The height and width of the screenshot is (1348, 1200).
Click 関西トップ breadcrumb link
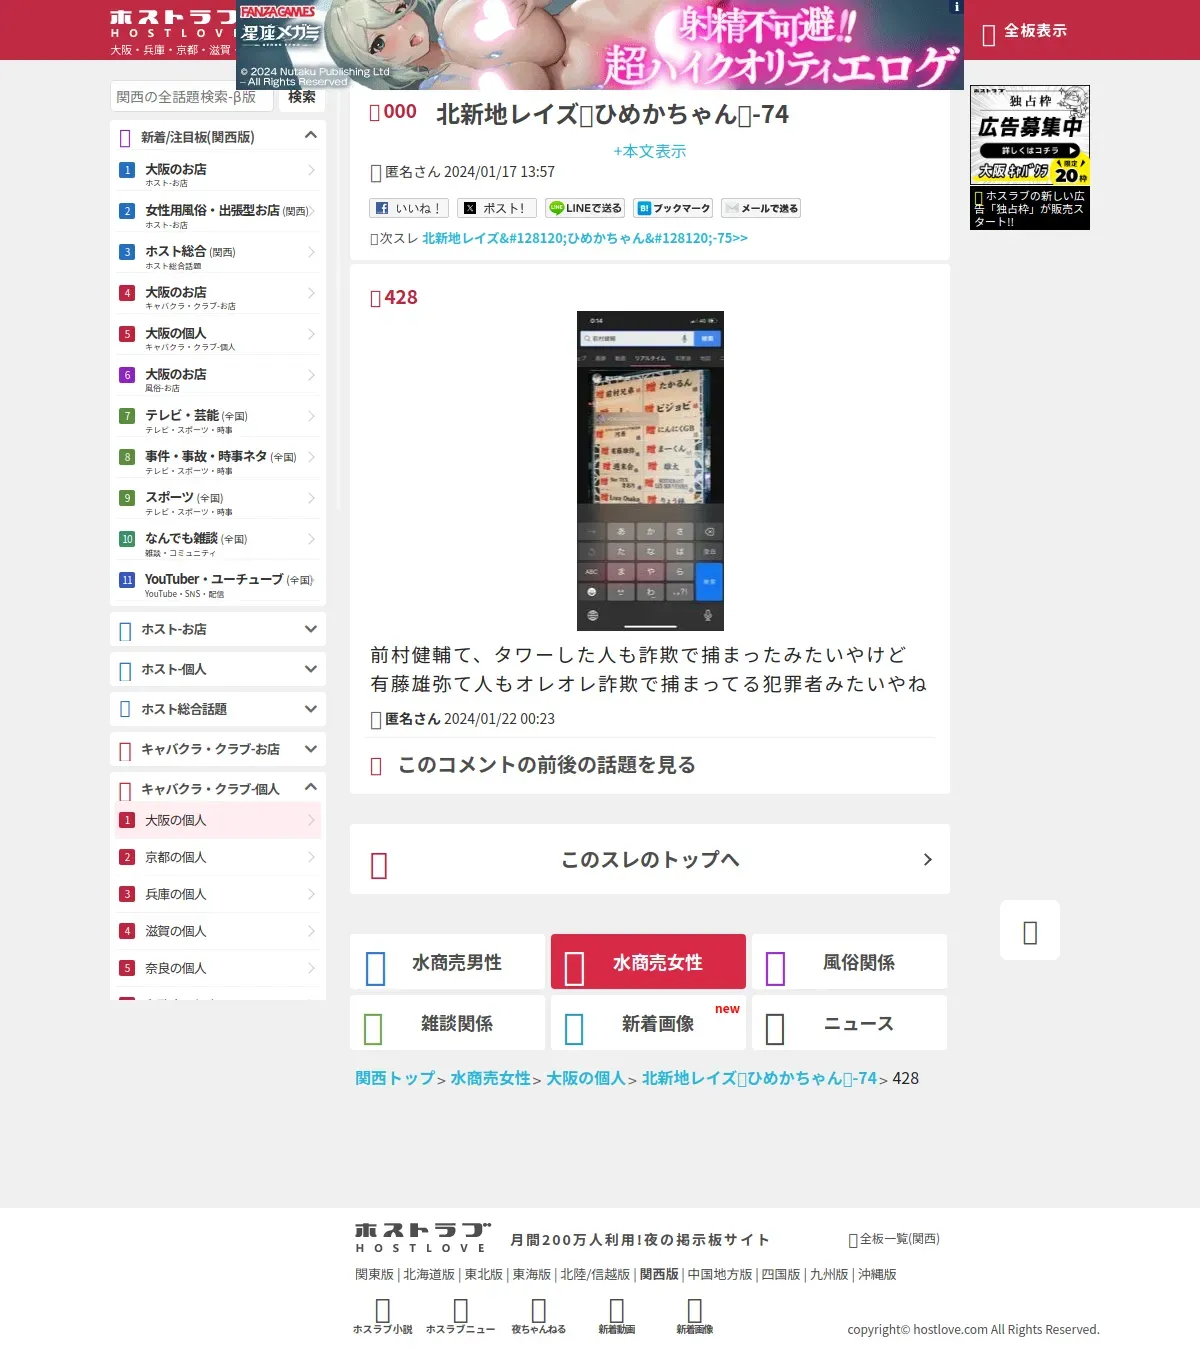pyautogui.click(x=395, y=1078)
